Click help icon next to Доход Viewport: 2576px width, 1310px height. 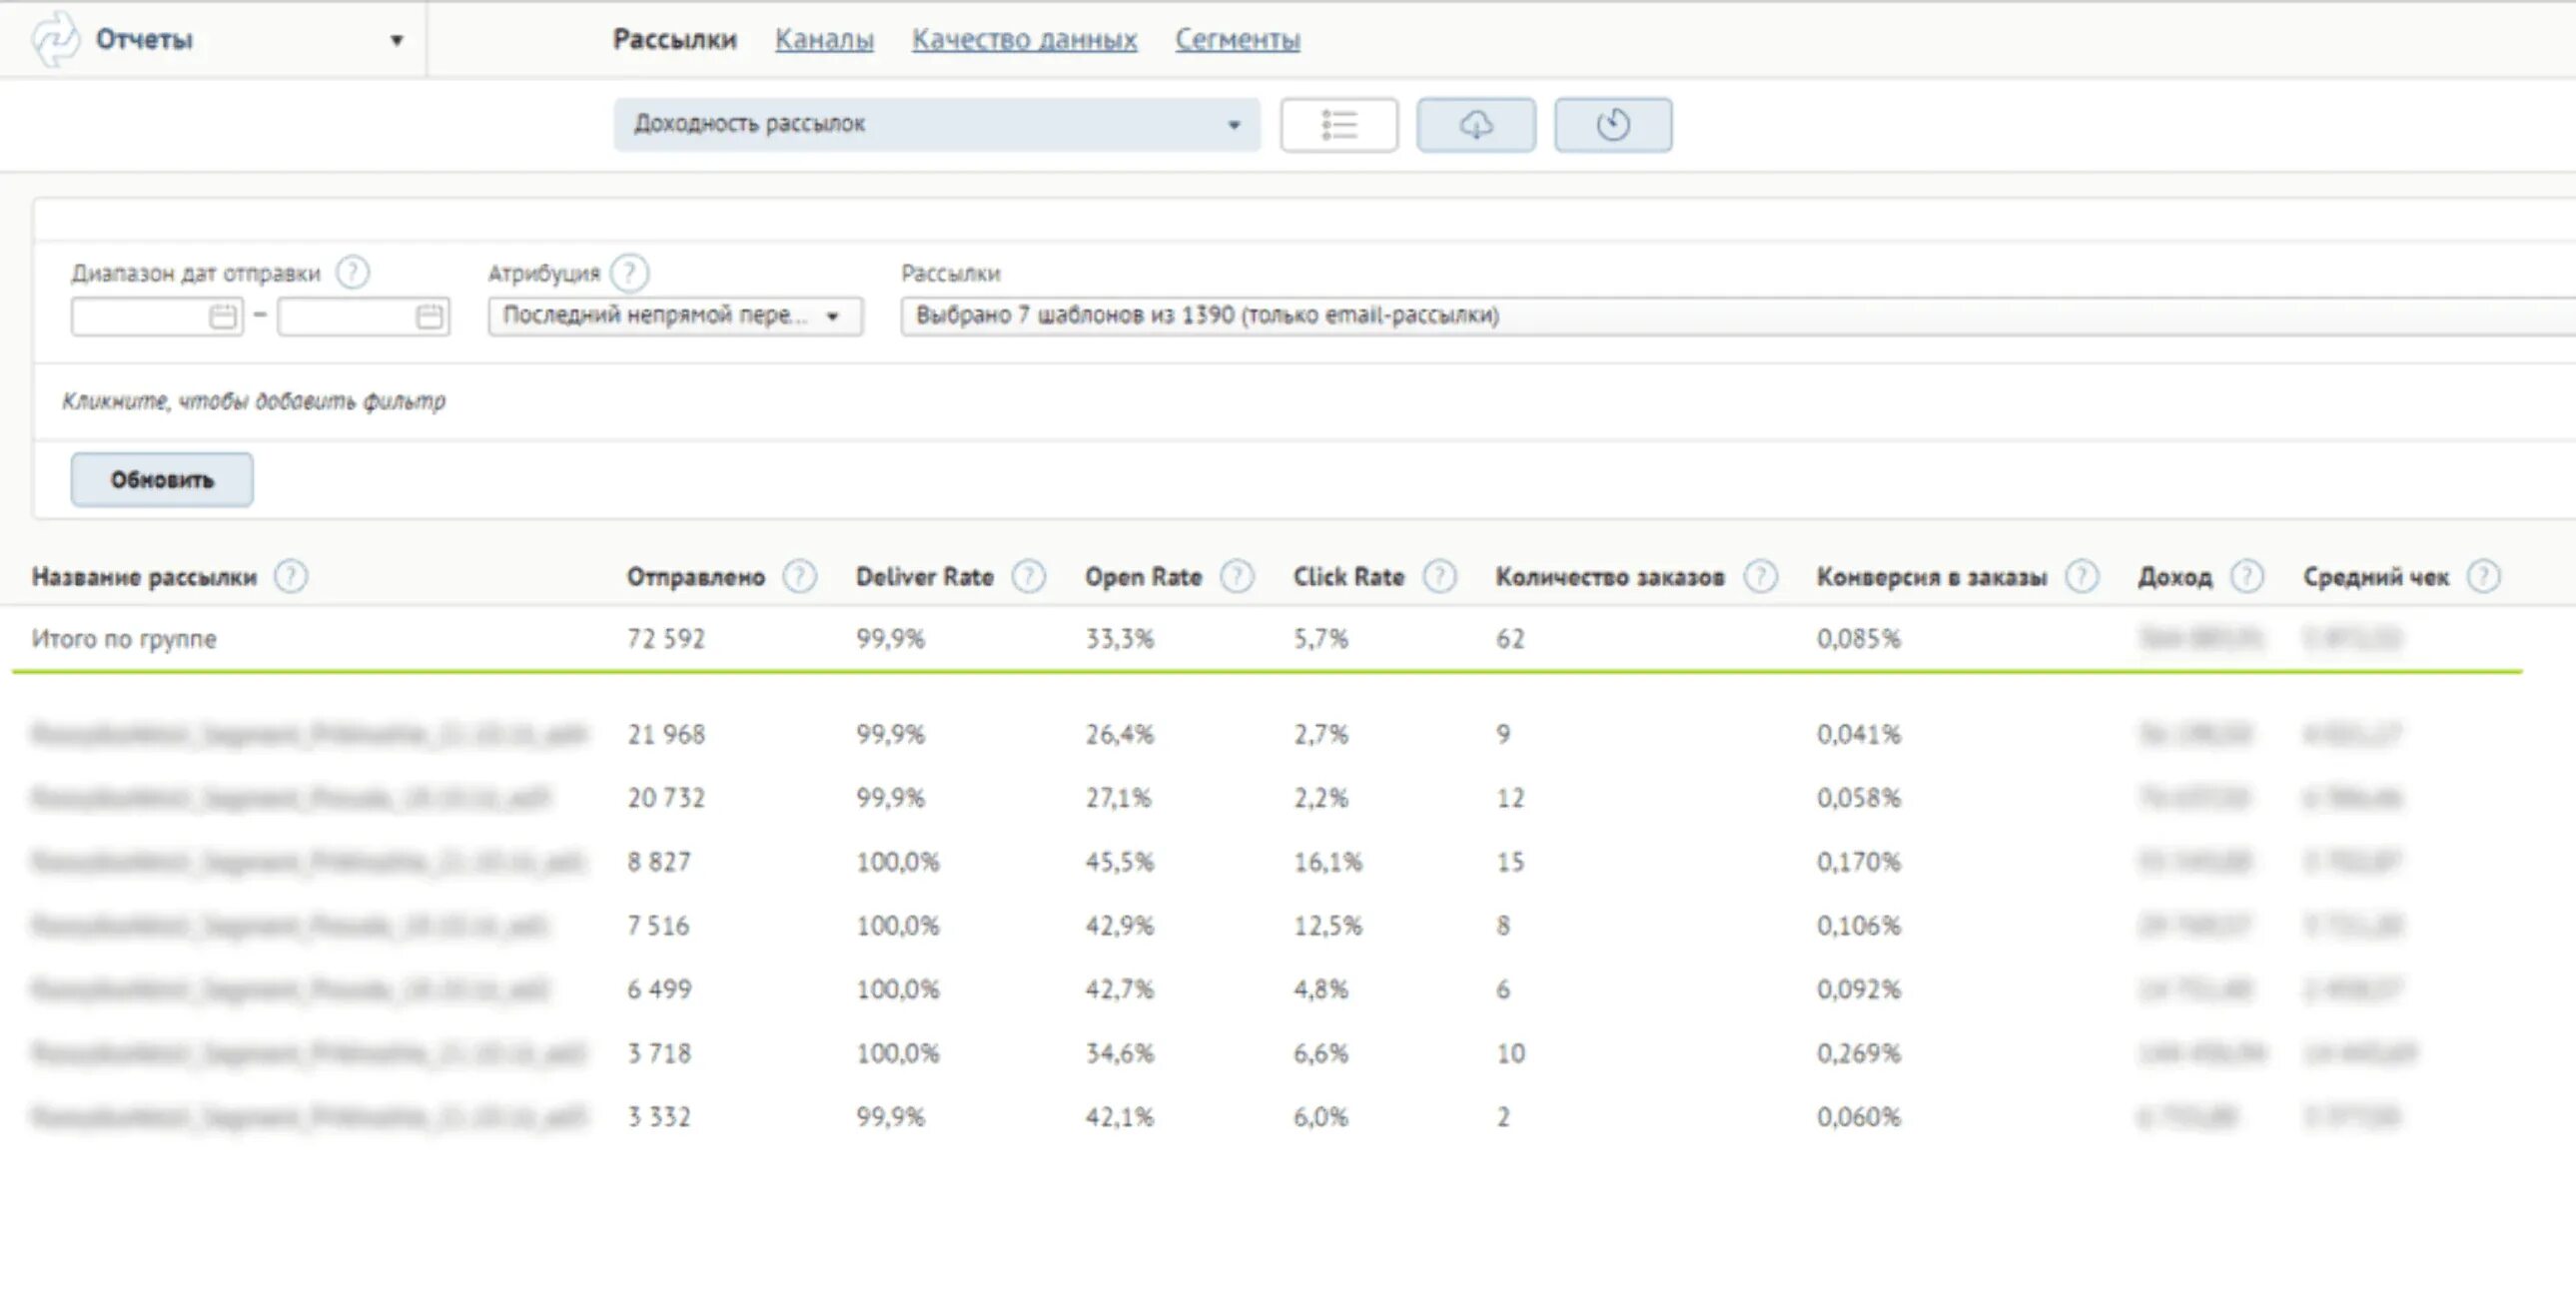pyautogui.click(x=2247, y=577)
